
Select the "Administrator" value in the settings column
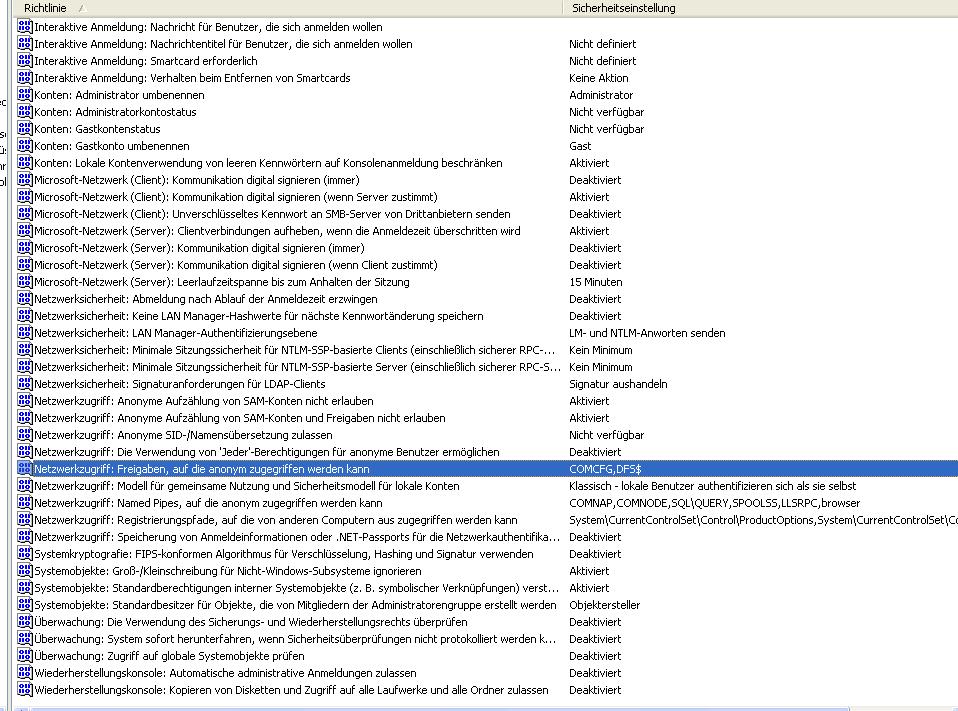pyautogui.click(x=601, y=95)
